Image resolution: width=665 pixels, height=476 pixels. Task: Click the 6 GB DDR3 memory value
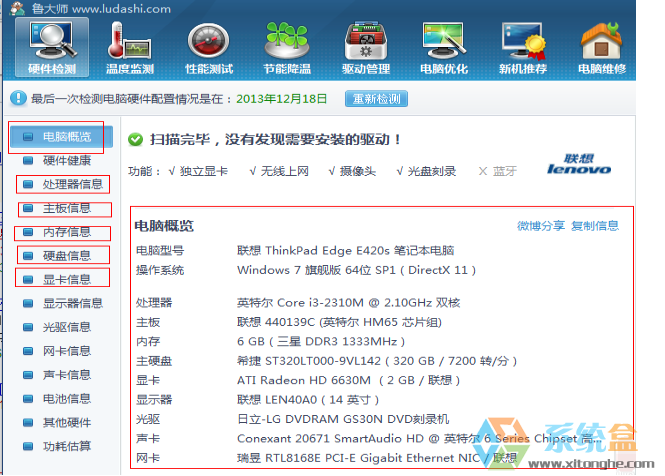tap(321, 342)
